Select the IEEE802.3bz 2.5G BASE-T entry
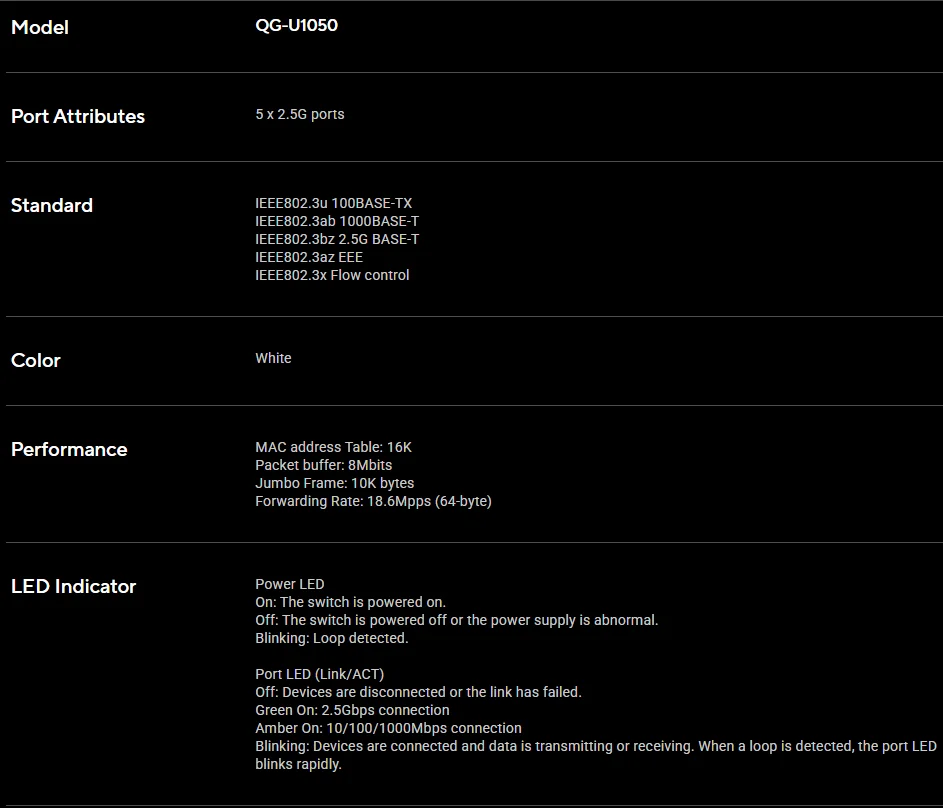Screen dimensions: 943x808 pos(337,239)
